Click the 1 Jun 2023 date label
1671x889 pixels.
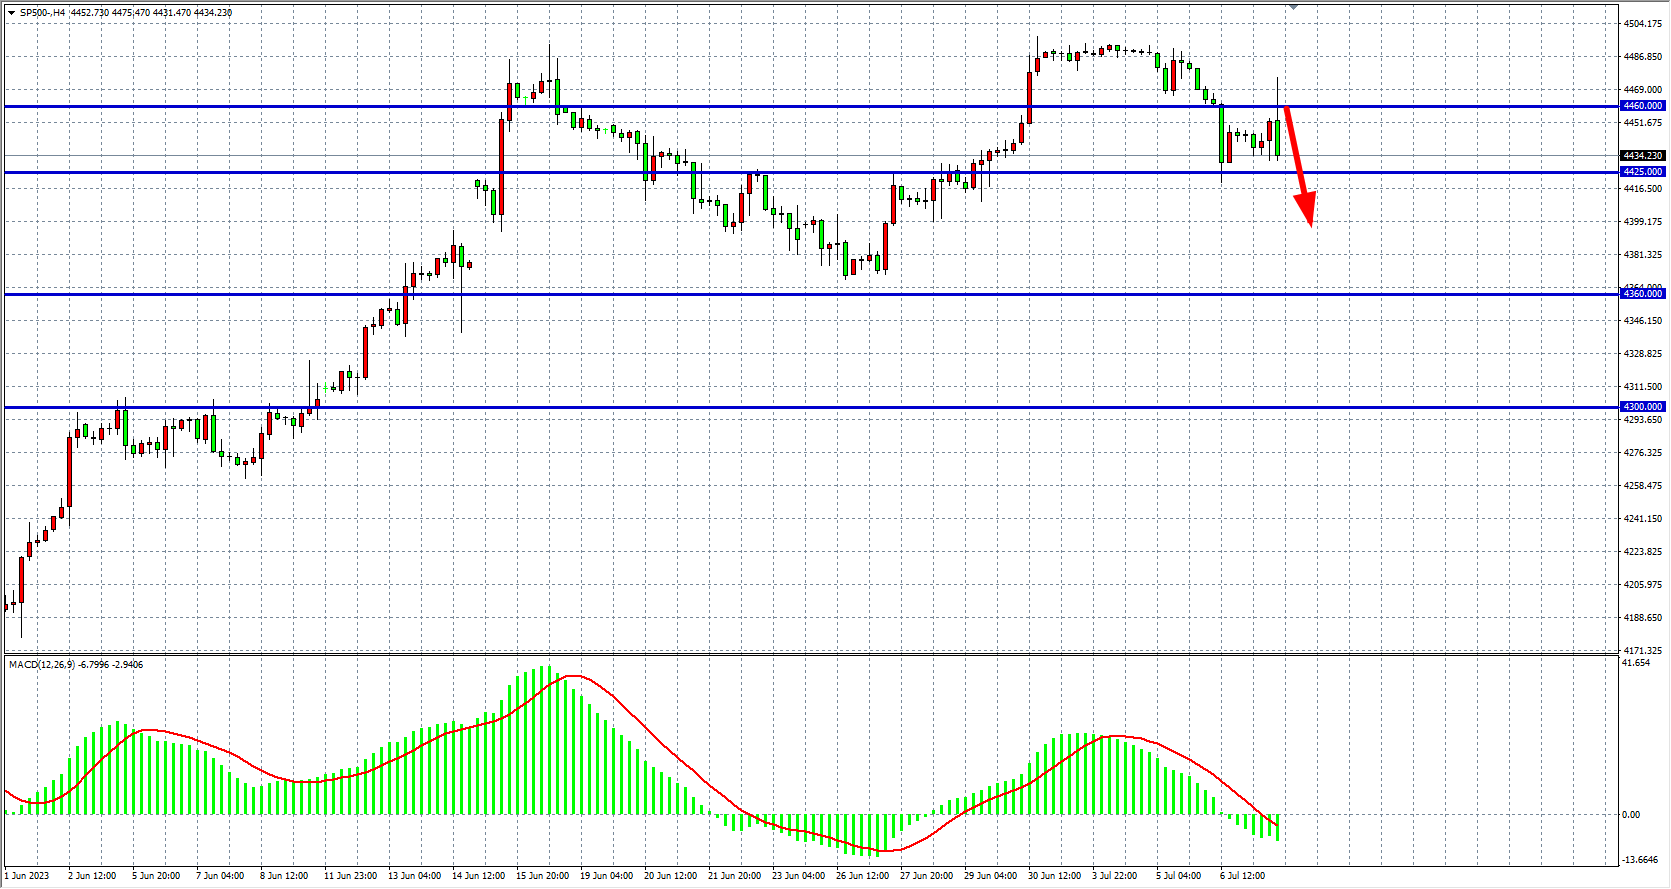point(27,876)
